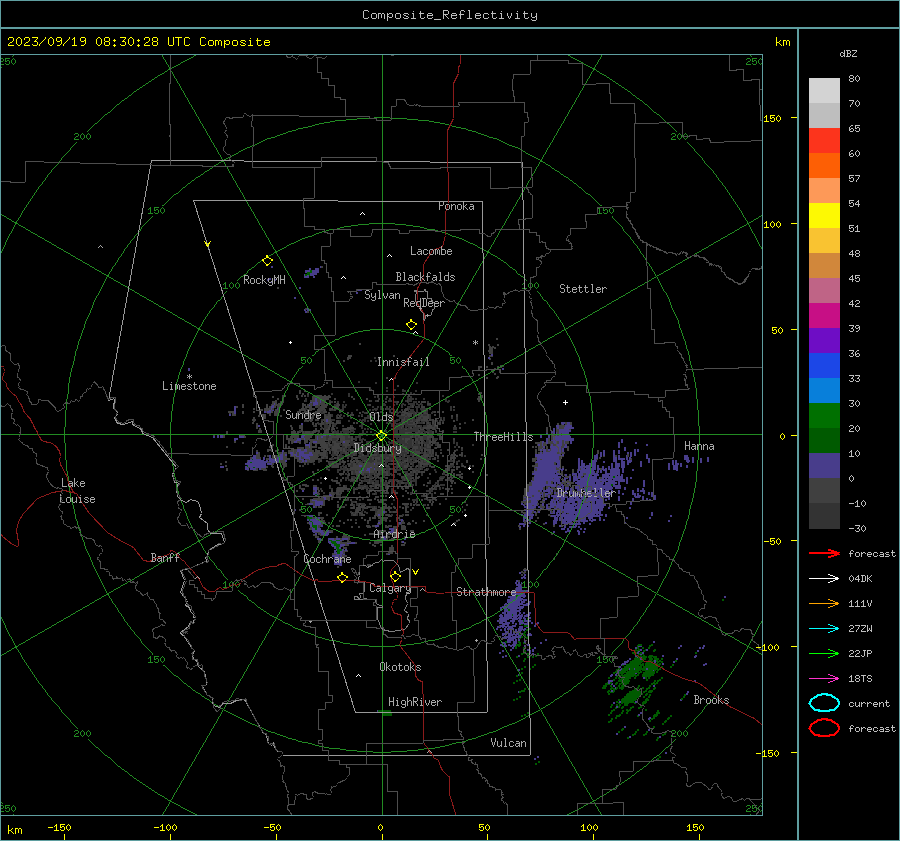Click the Strathmore town label
Image resolution: width=900 pixels, height=841 pixels.
click(x=486, y=592)
